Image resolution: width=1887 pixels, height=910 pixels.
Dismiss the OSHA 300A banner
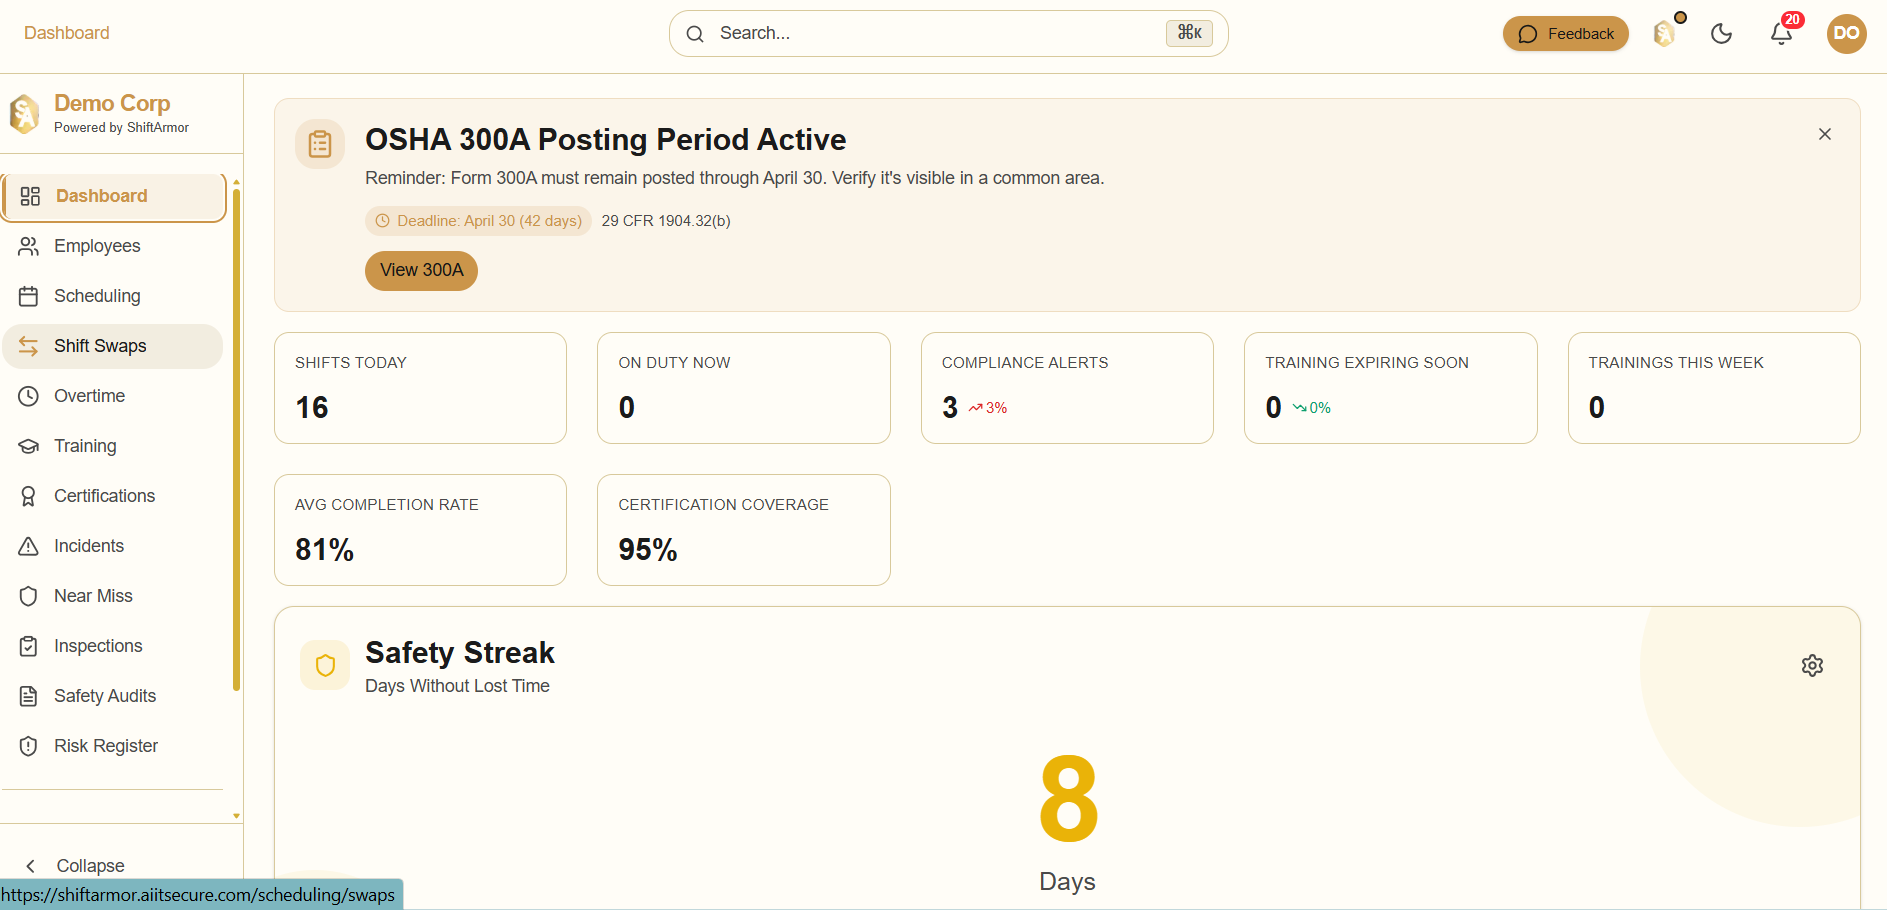pos(1825,134)
